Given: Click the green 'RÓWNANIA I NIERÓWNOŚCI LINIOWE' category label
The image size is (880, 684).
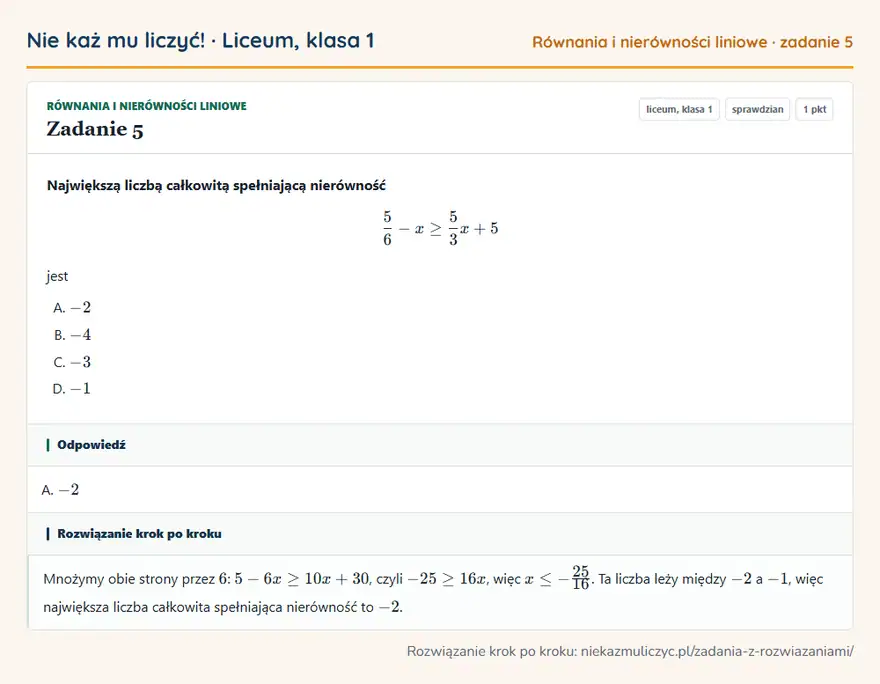Looking at the screenshot, I should coord(146,106).
